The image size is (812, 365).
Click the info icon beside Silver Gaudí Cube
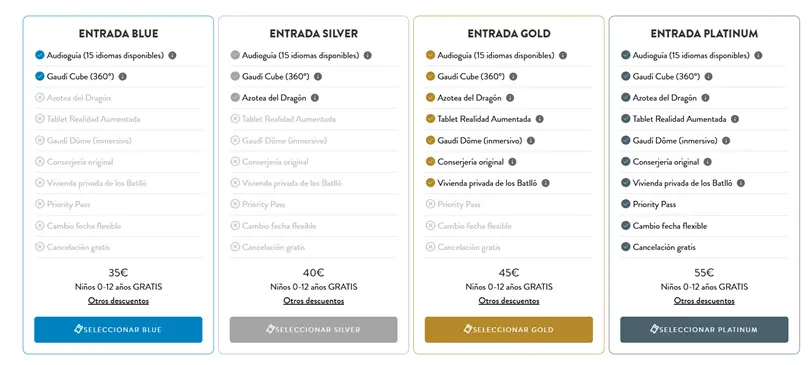(318, 77)
